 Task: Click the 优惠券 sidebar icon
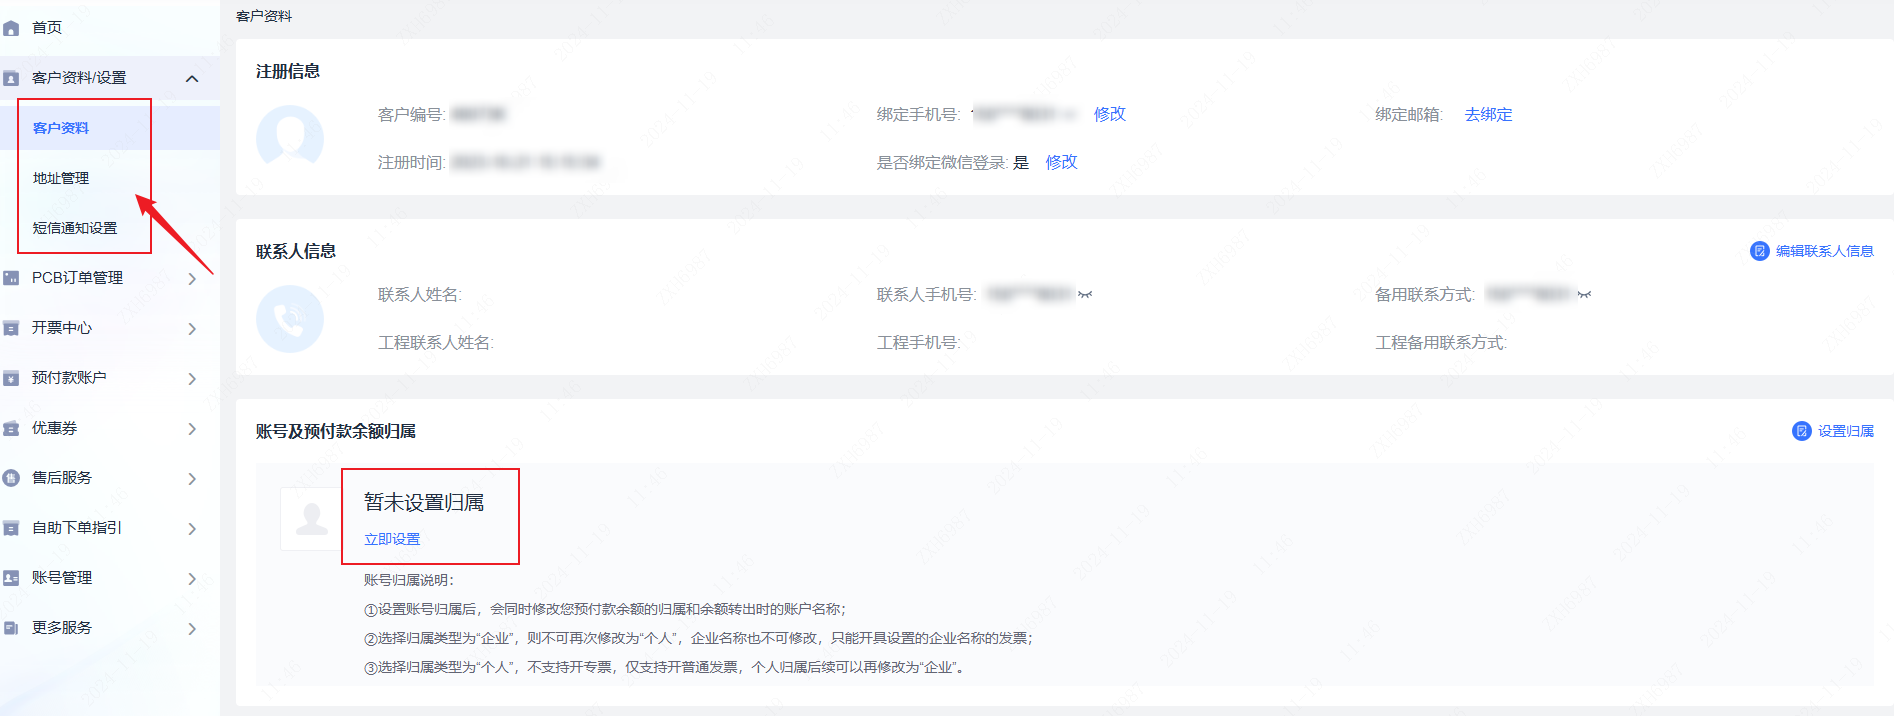pyautogui.click(x=11, y=428)
